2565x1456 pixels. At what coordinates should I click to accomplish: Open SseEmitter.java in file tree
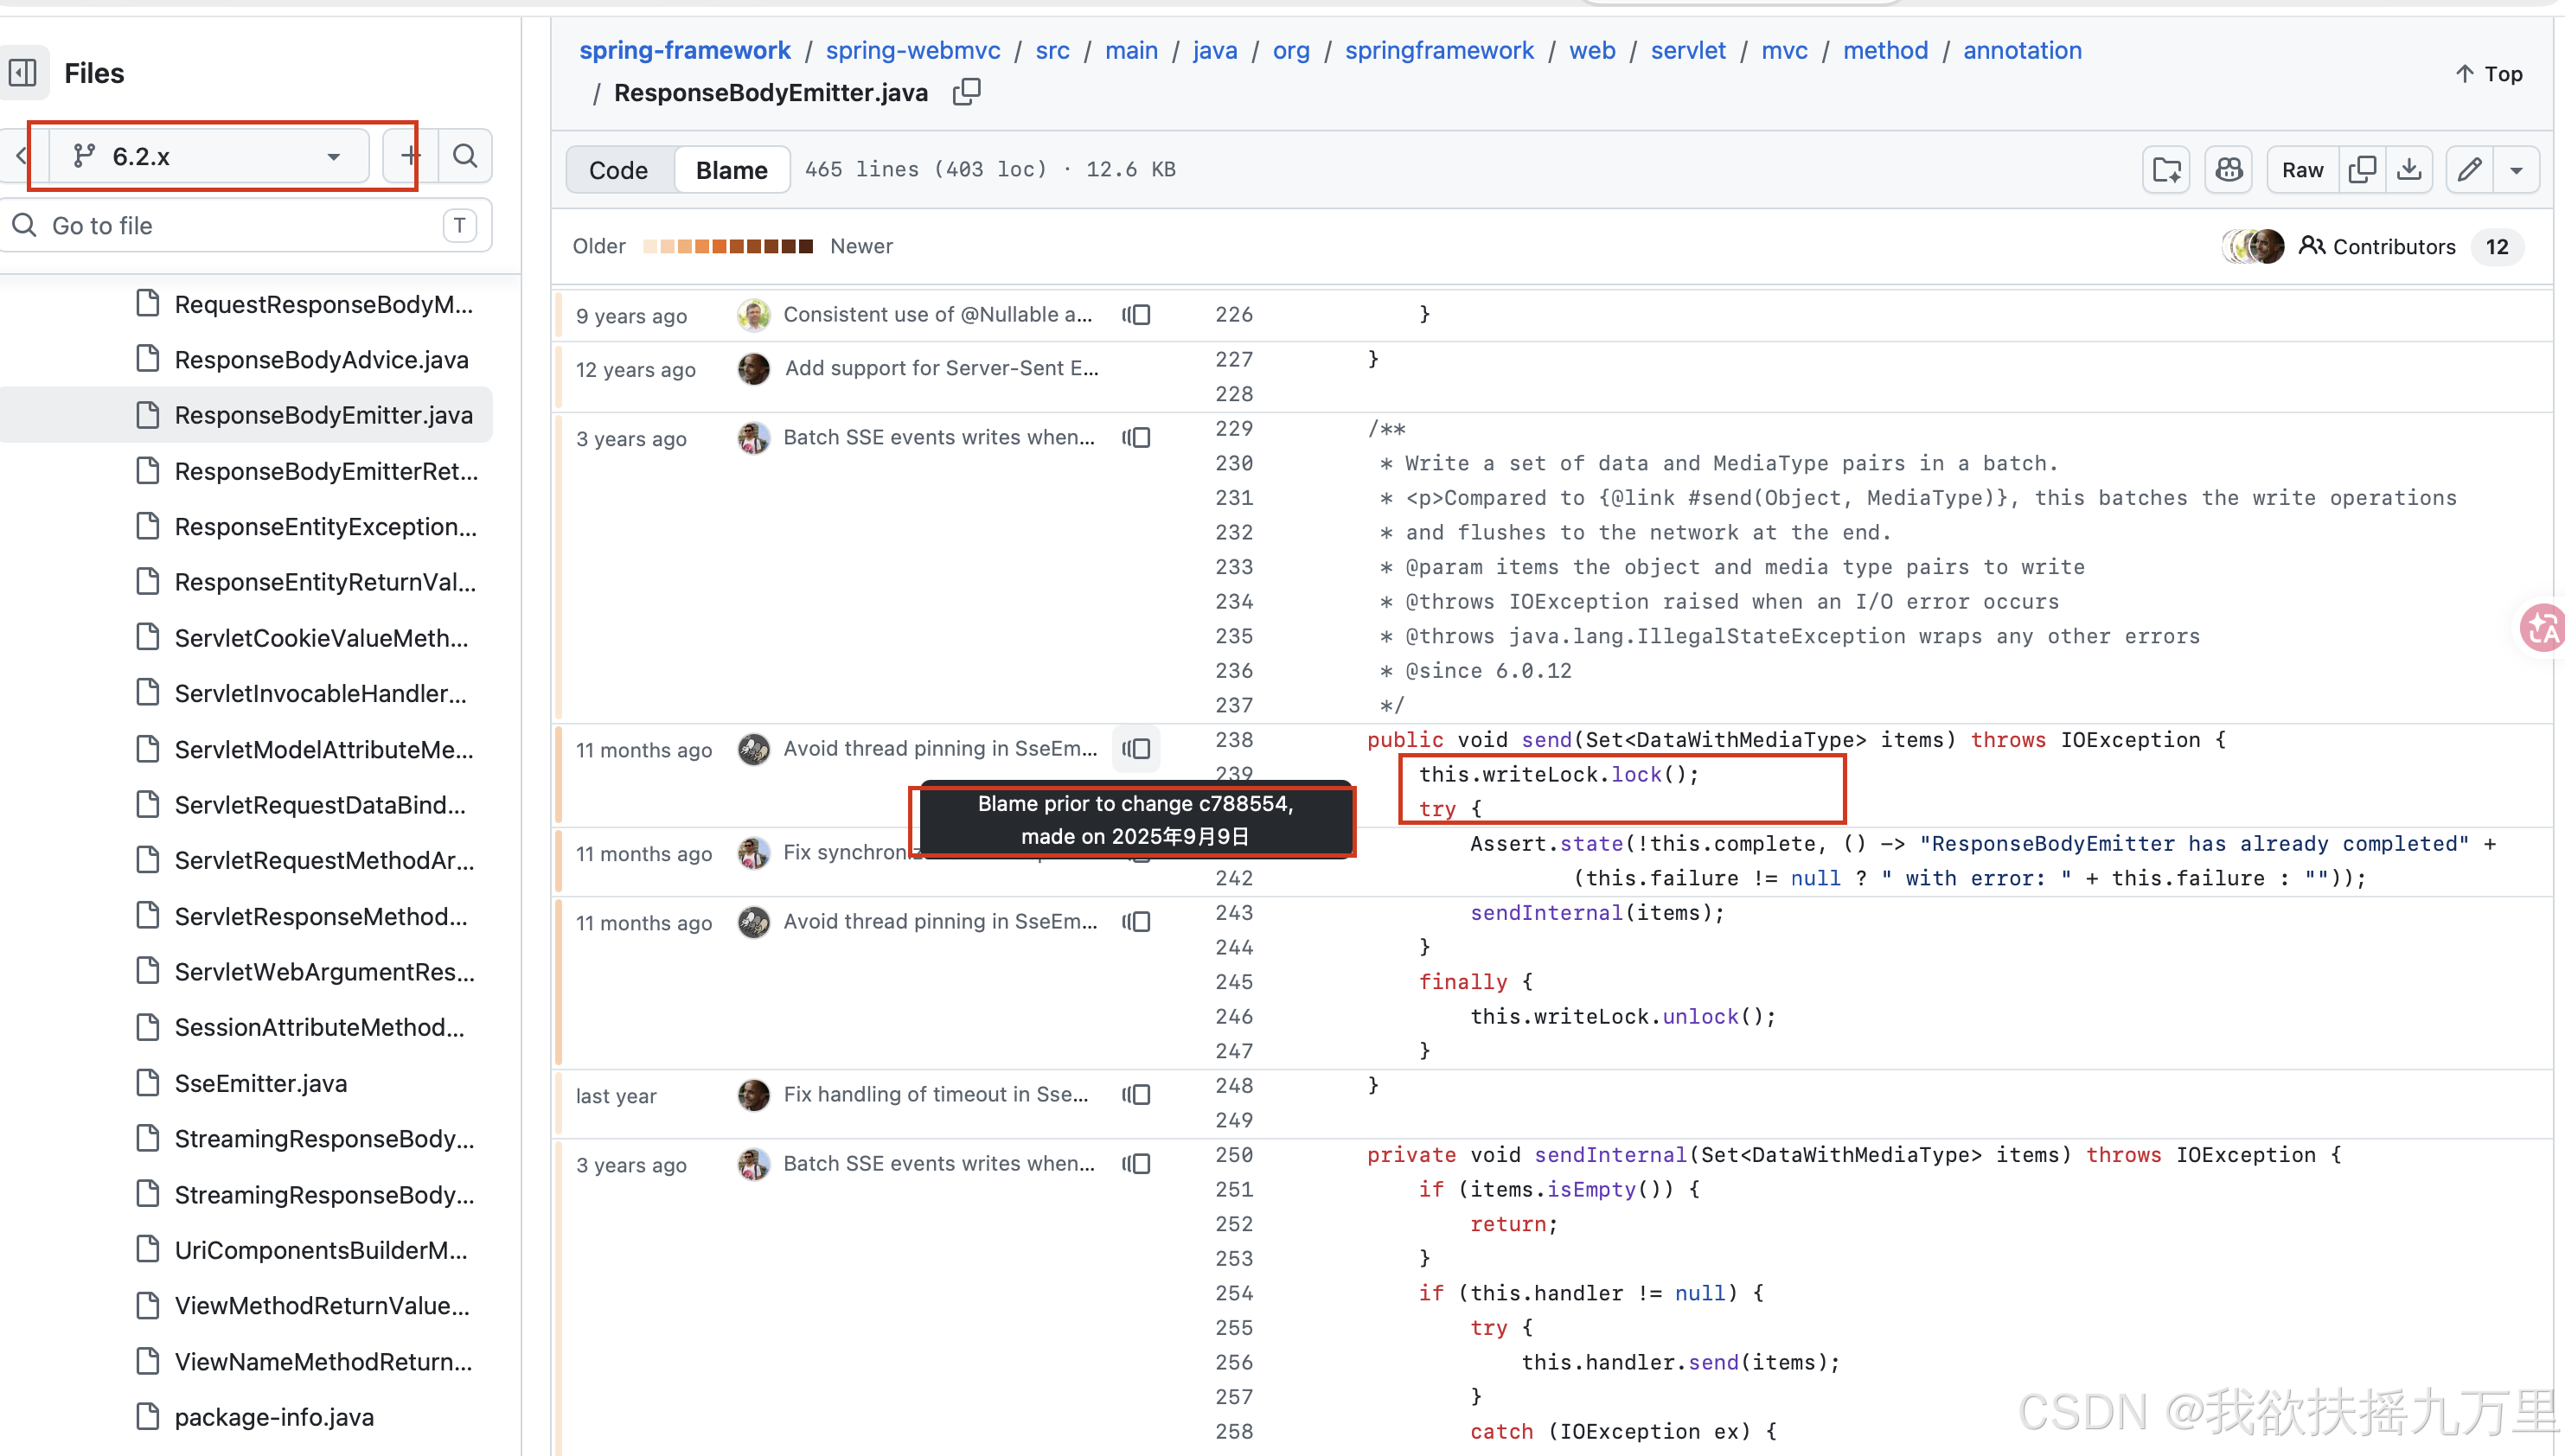261,1083
